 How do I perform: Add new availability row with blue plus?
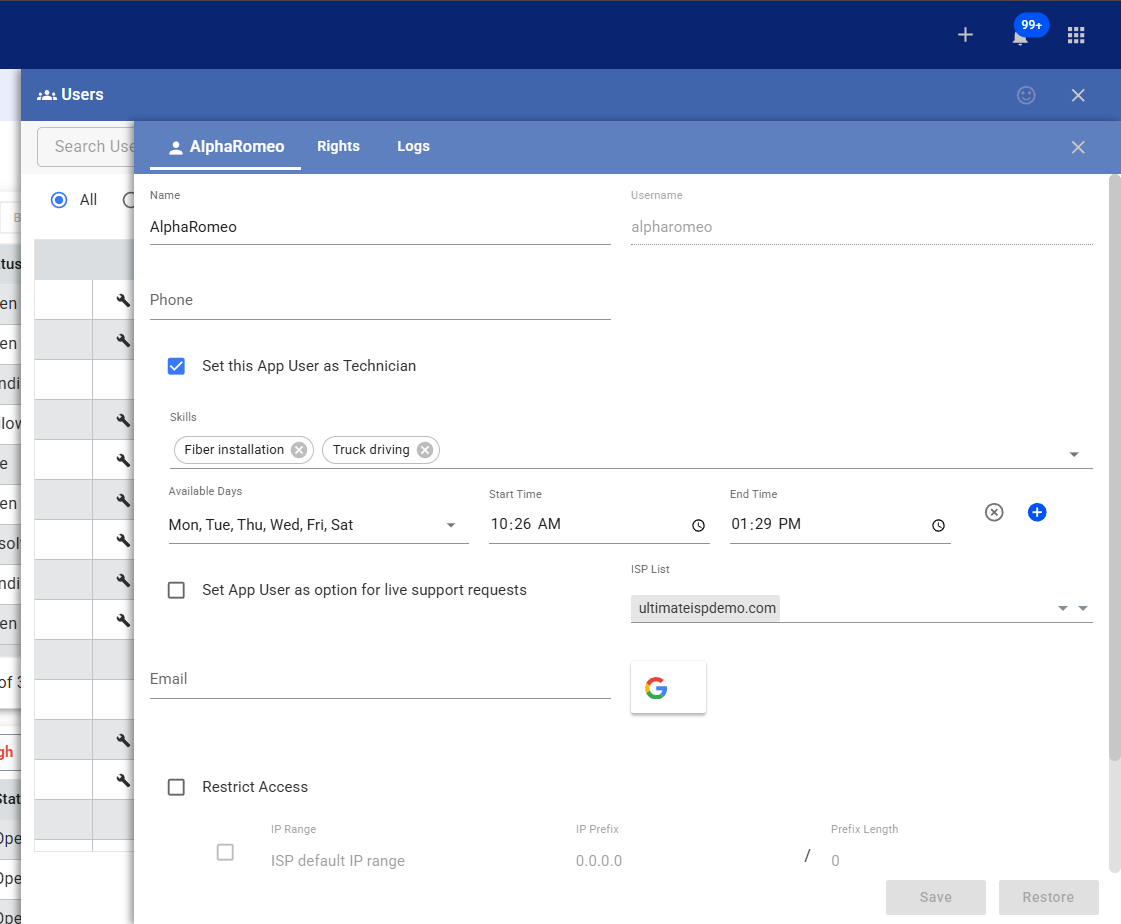click(x=1037, y=512)
